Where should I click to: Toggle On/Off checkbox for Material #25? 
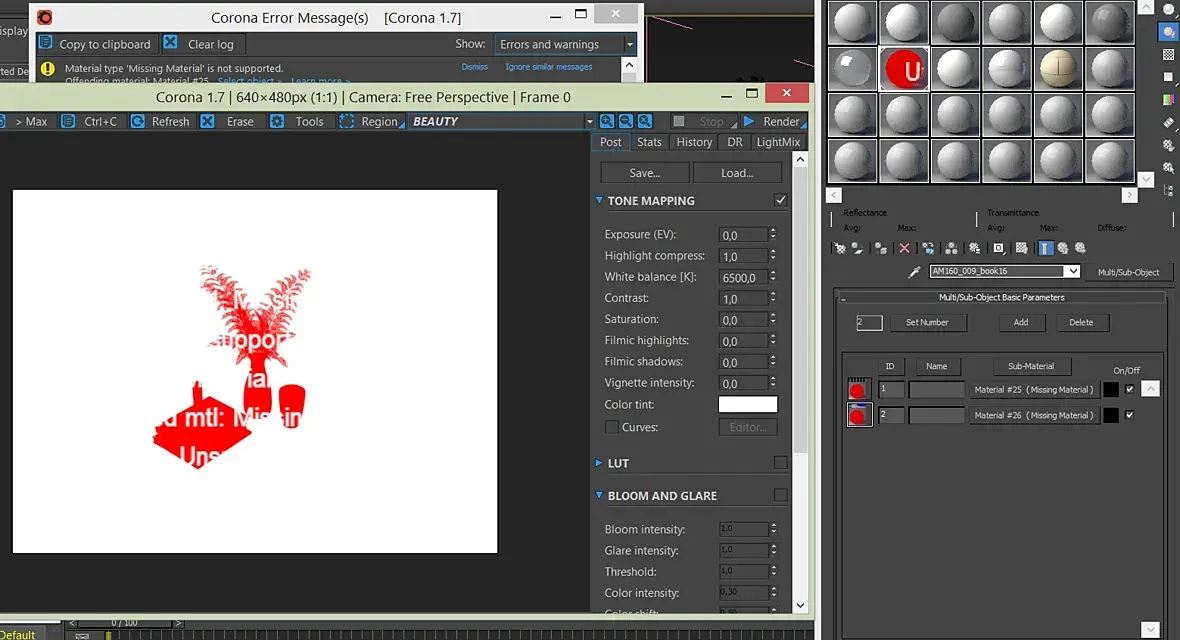[x=1130, y=389]
